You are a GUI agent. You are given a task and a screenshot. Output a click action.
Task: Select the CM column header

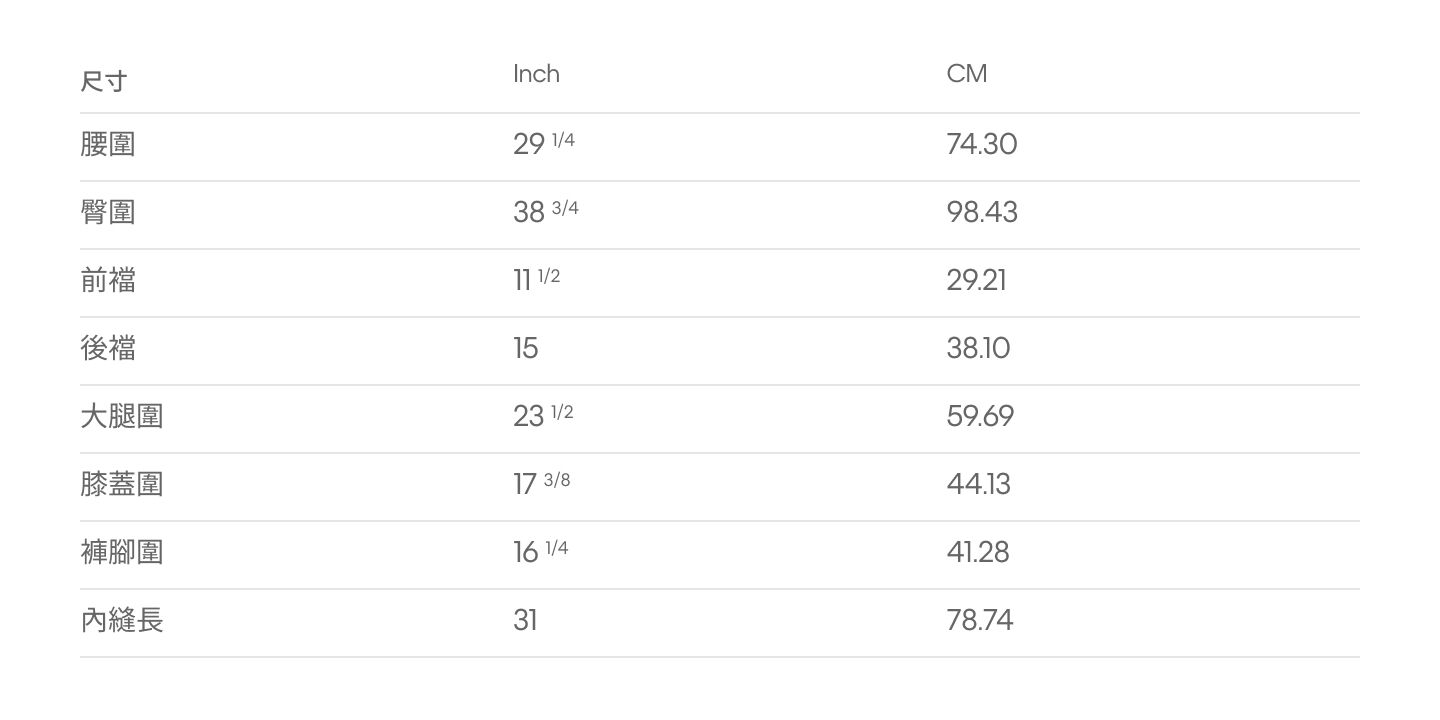click(967, 74)
